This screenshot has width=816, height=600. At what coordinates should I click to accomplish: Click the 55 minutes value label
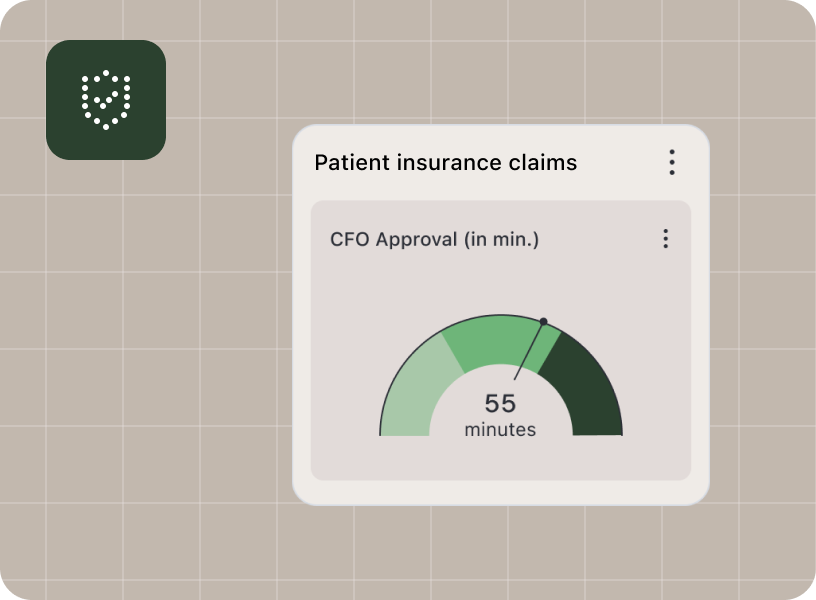click(500, 415)
